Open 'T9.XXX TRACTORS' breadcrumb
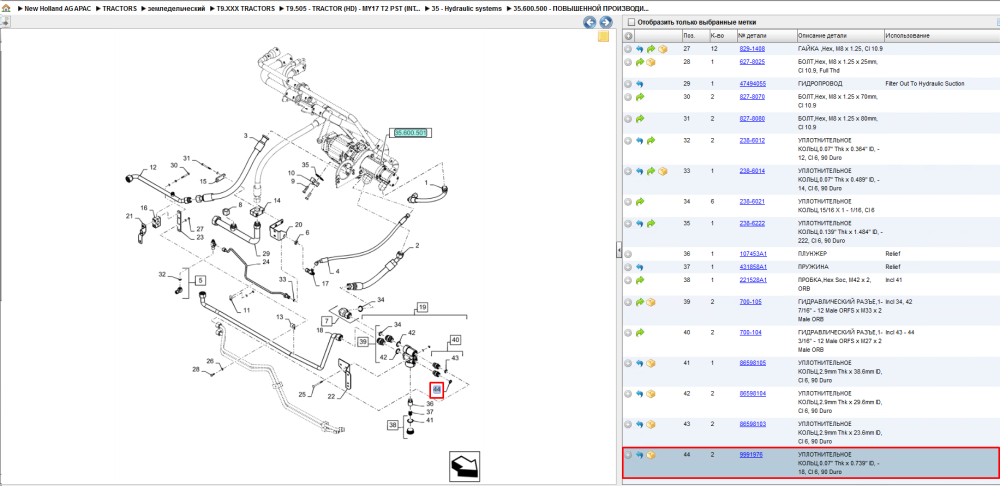Image resolution: width=1000 pixels, height=486 pixels. coord(246,9)
